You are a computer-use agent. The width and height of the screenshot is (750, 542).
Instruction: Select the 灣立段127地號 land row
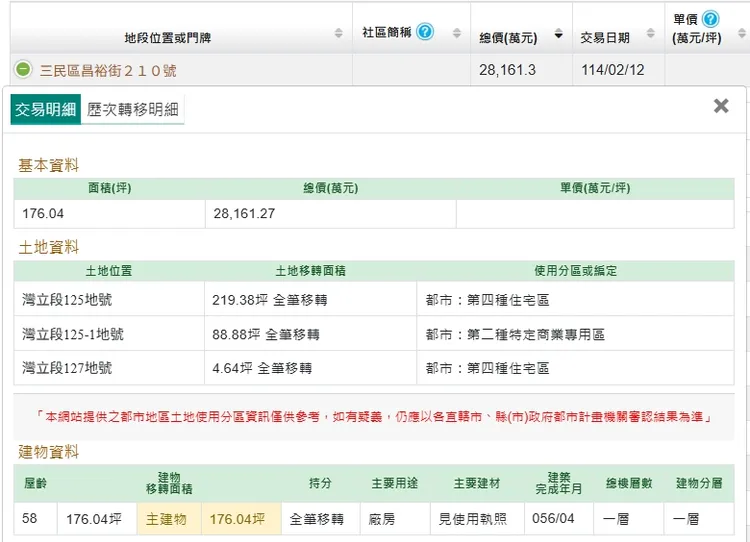(374, 368)
